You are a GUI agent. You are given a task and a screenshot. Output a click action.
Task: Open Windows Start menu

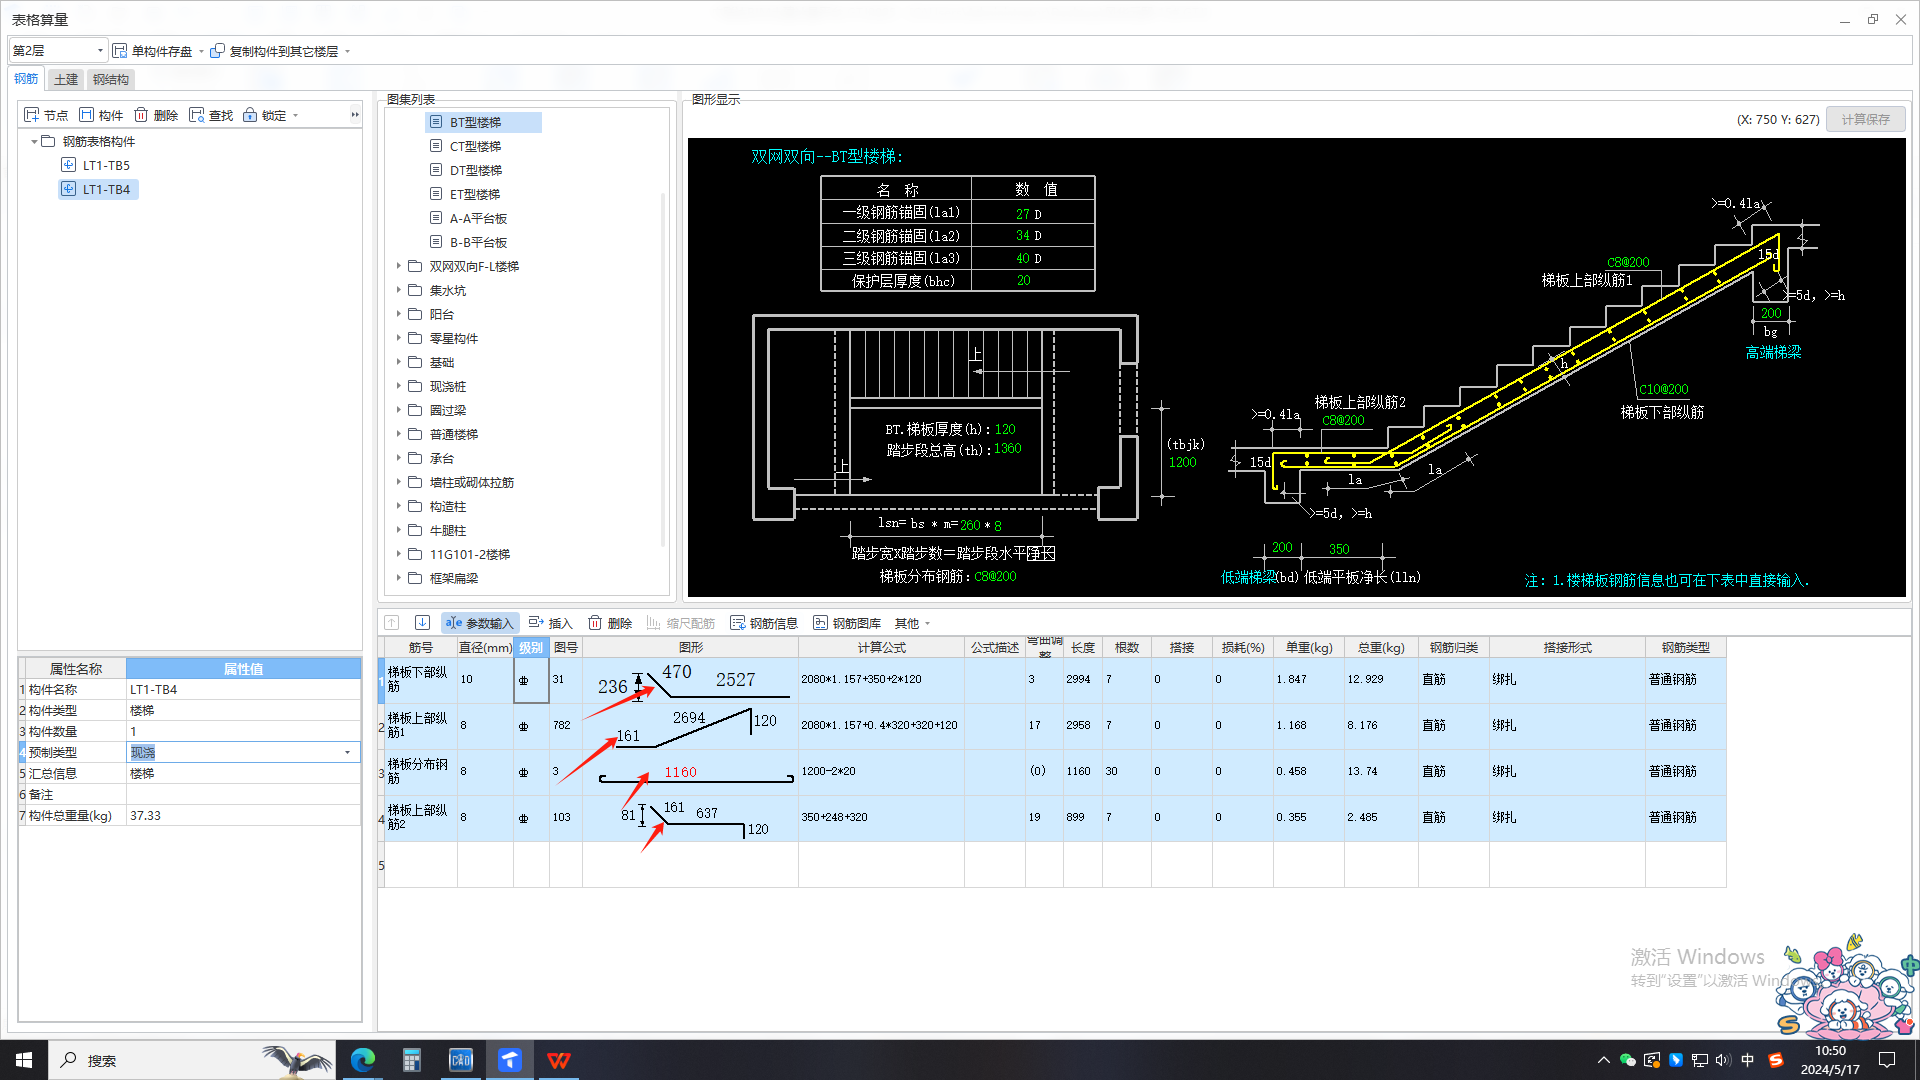point(24,1060)
